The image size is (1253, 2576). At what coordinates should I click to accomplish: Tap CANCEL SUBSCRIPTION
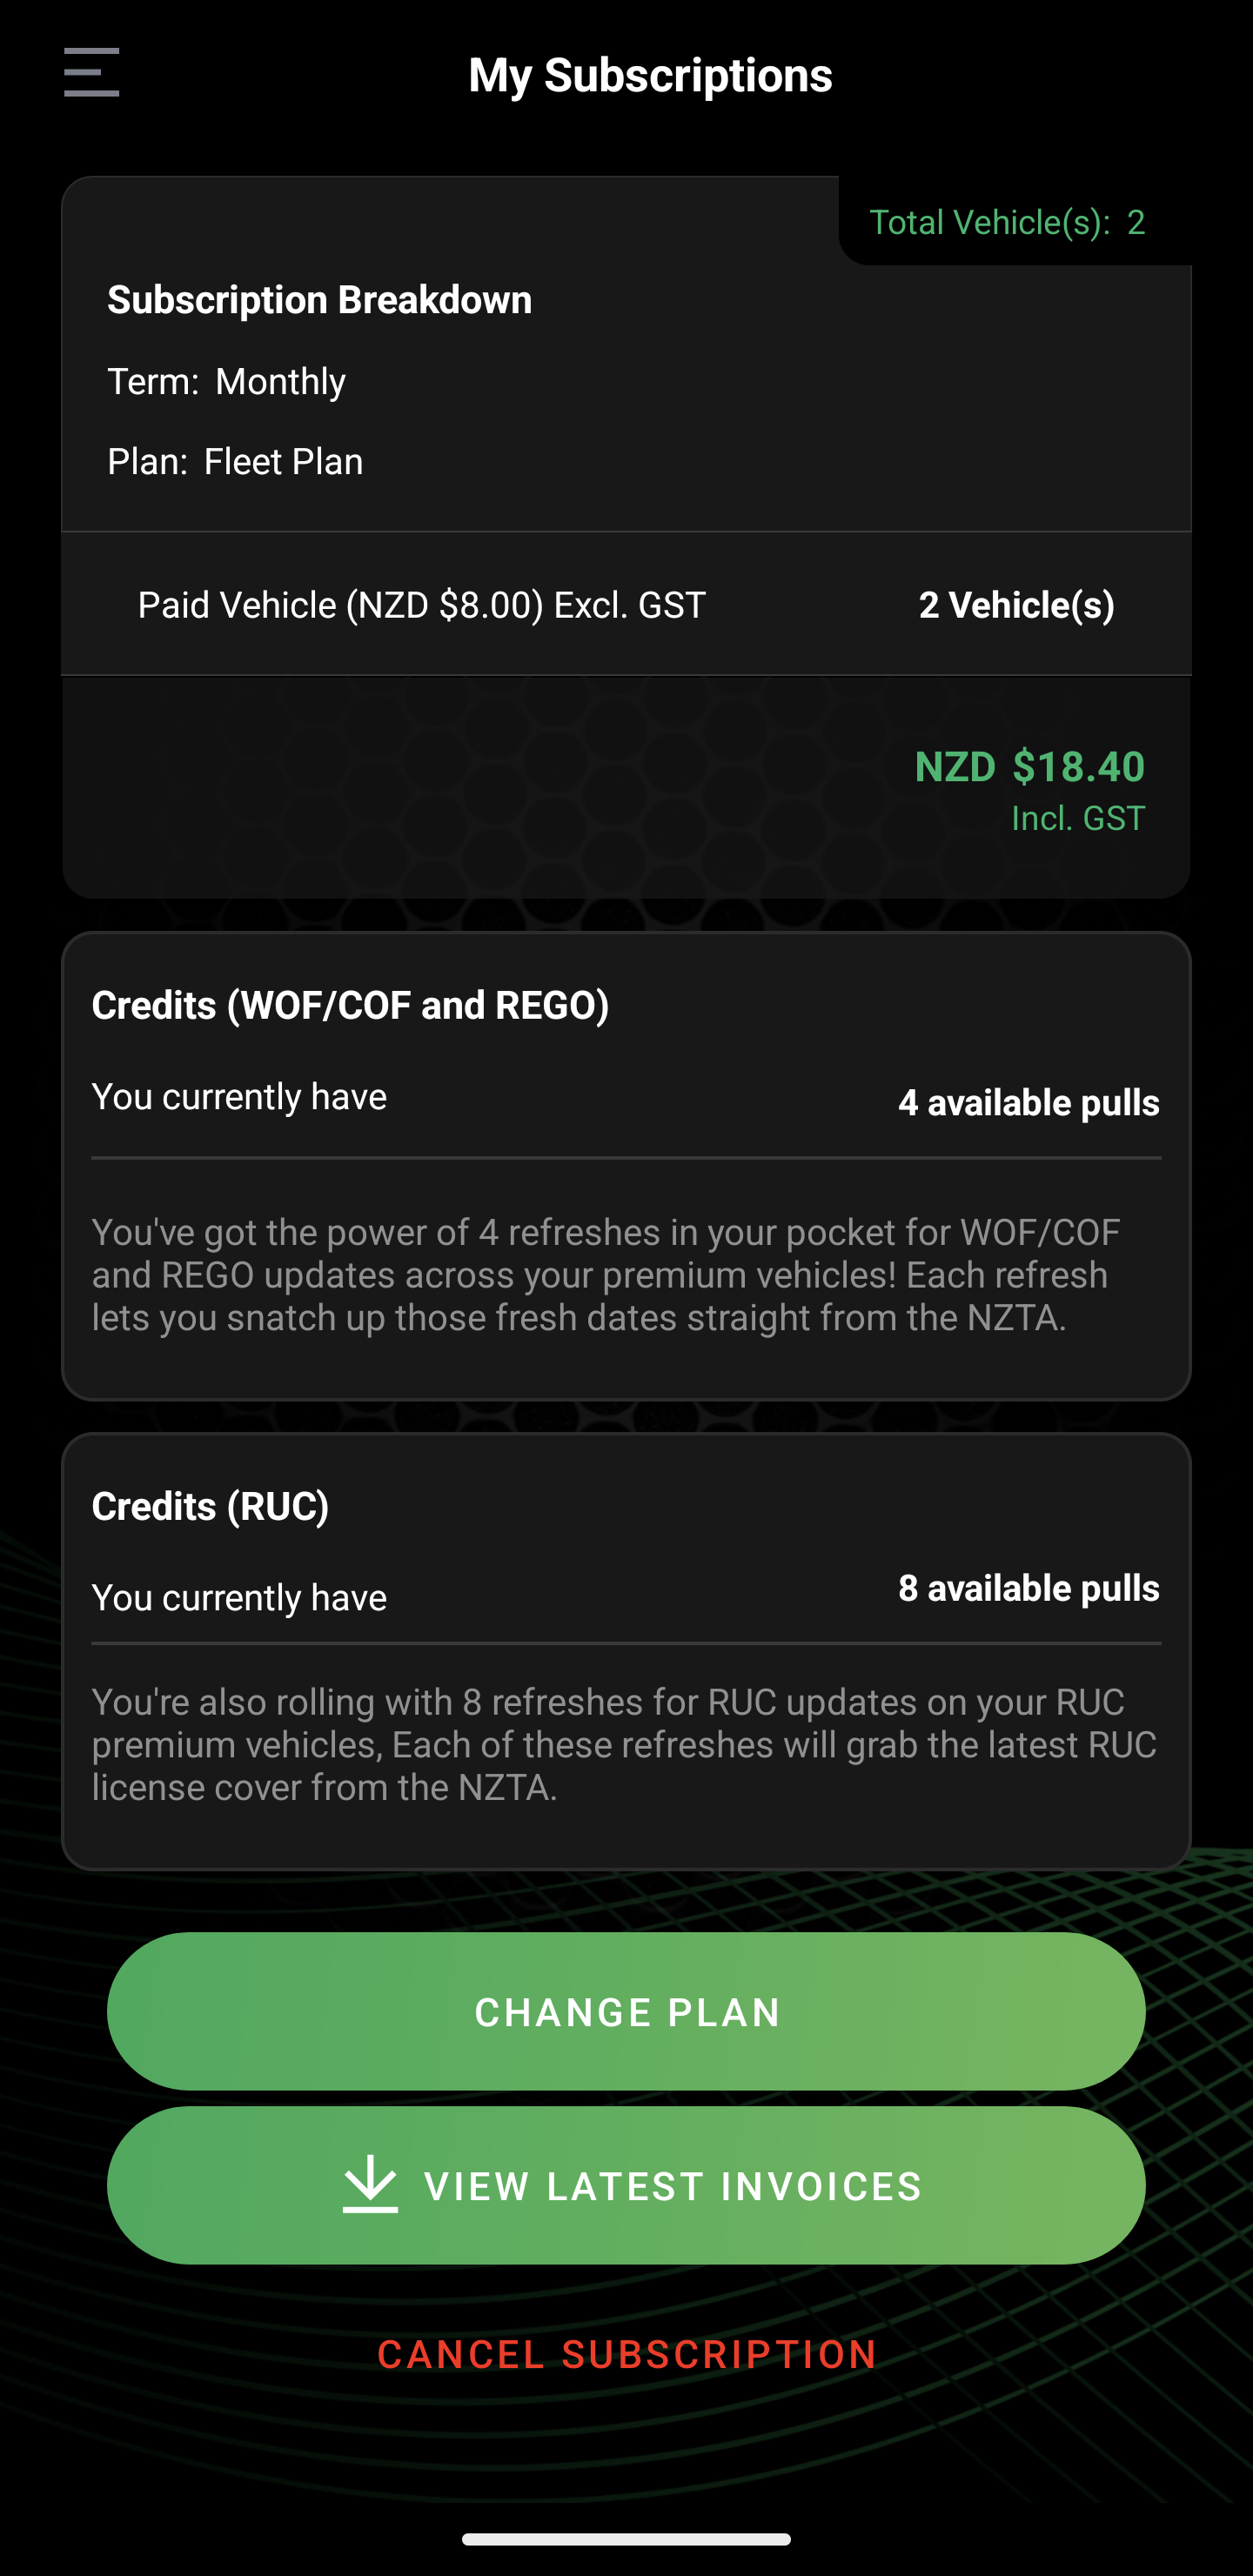(627, 2354)
